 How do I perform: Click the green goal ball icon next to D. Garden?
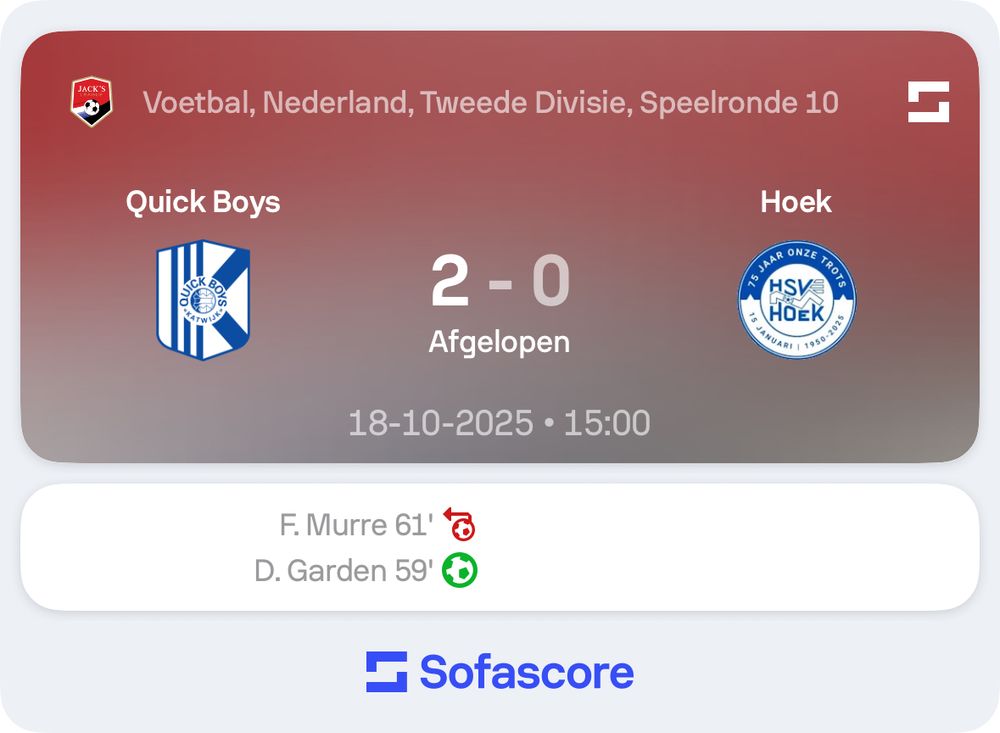pyautogui.click(x=459, y=570)
